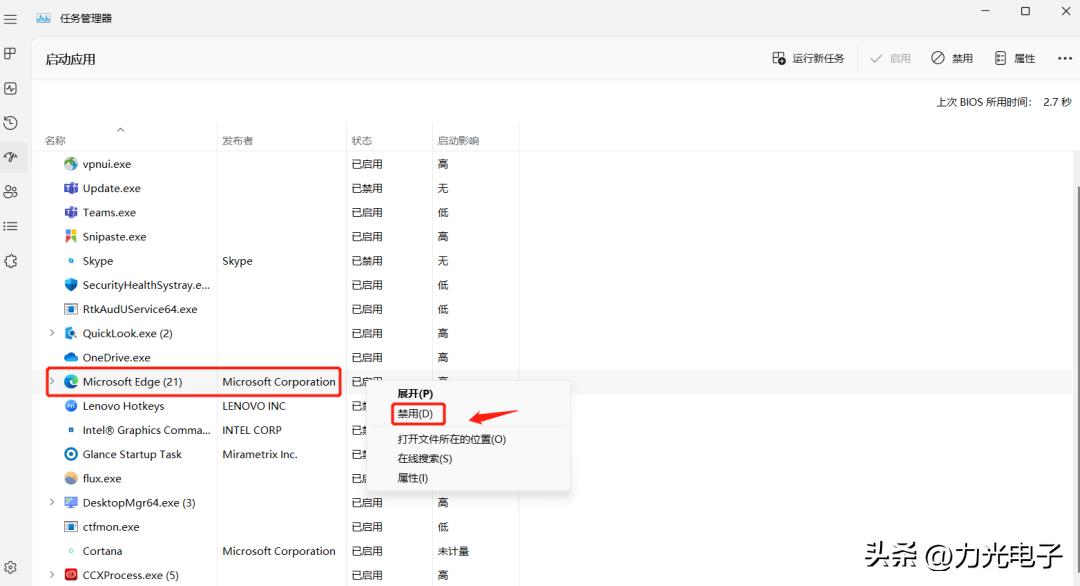Click the three-dot more options button
This screenshot has height=586, width=1080.
[x=1064, y=59]
